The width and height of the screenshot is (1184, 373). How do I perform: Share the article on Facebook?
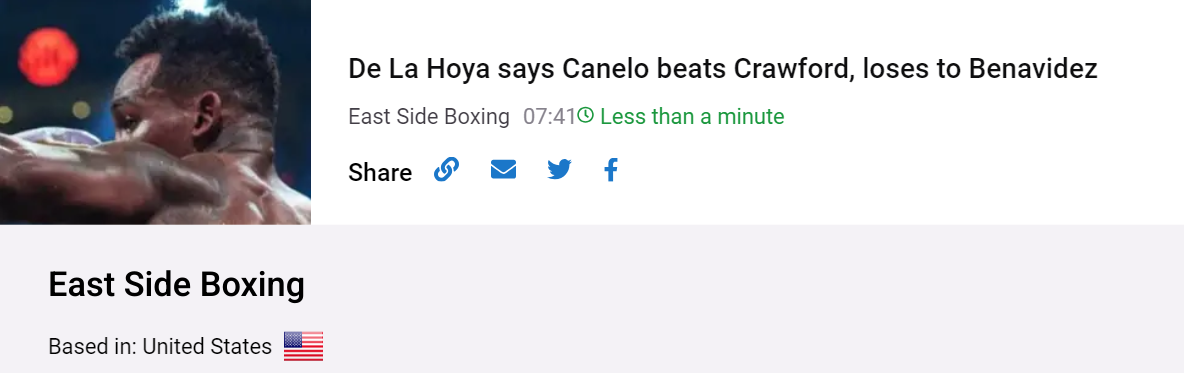pyautogui.click(x=611, y=170)
